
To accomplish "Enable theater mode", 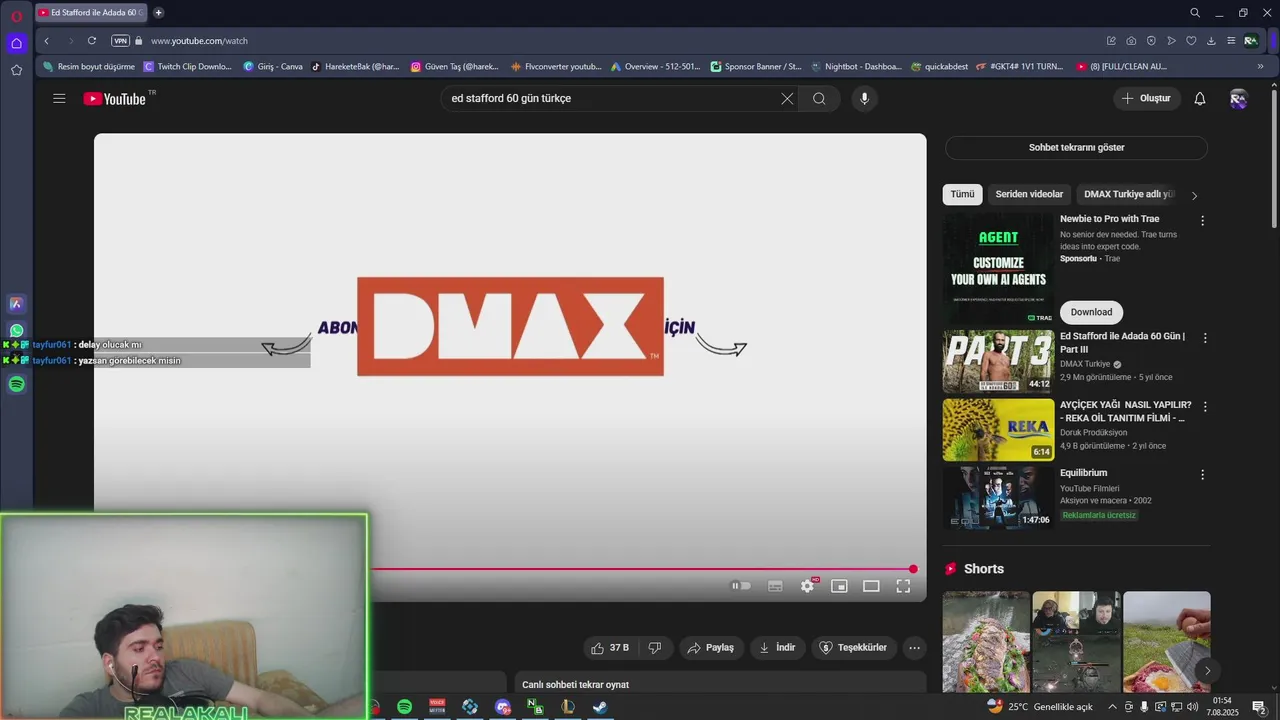I will 871,586.
